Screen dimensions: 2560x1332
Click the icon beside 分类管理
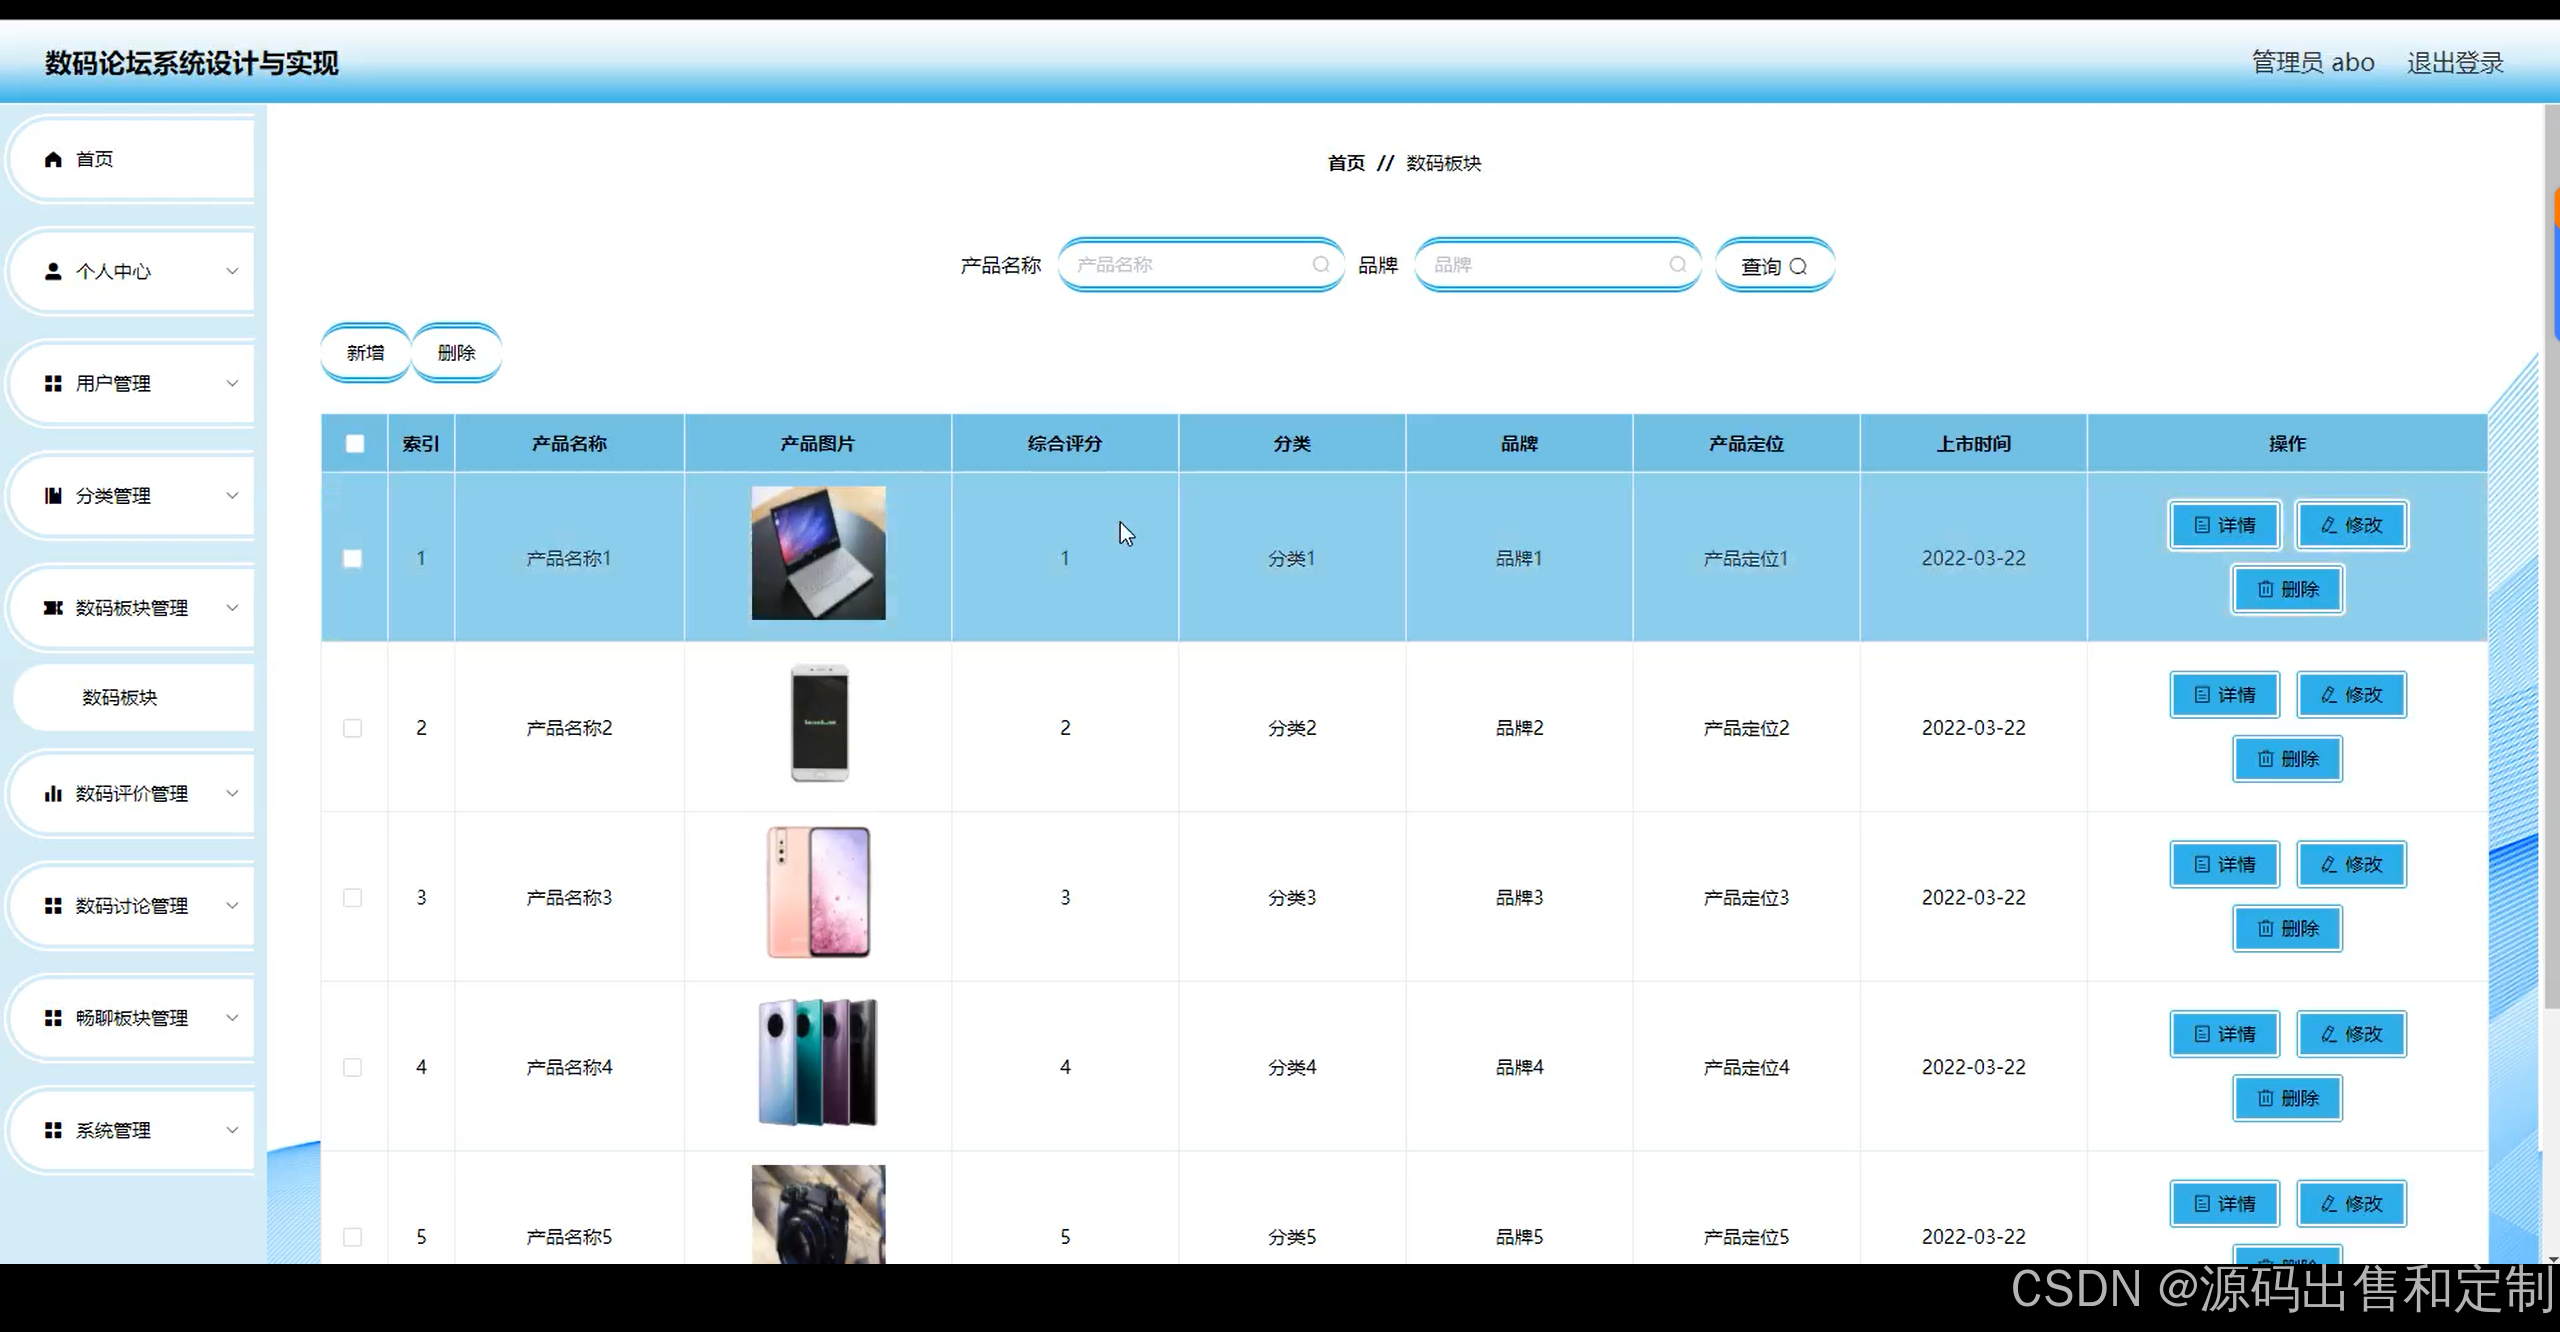click(54, 496)
